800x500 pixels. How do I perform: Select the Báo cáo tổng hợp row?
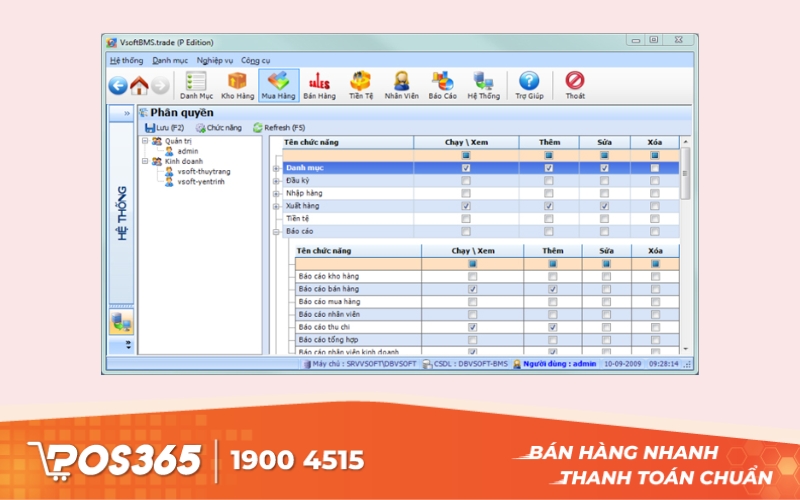point(487,340)
